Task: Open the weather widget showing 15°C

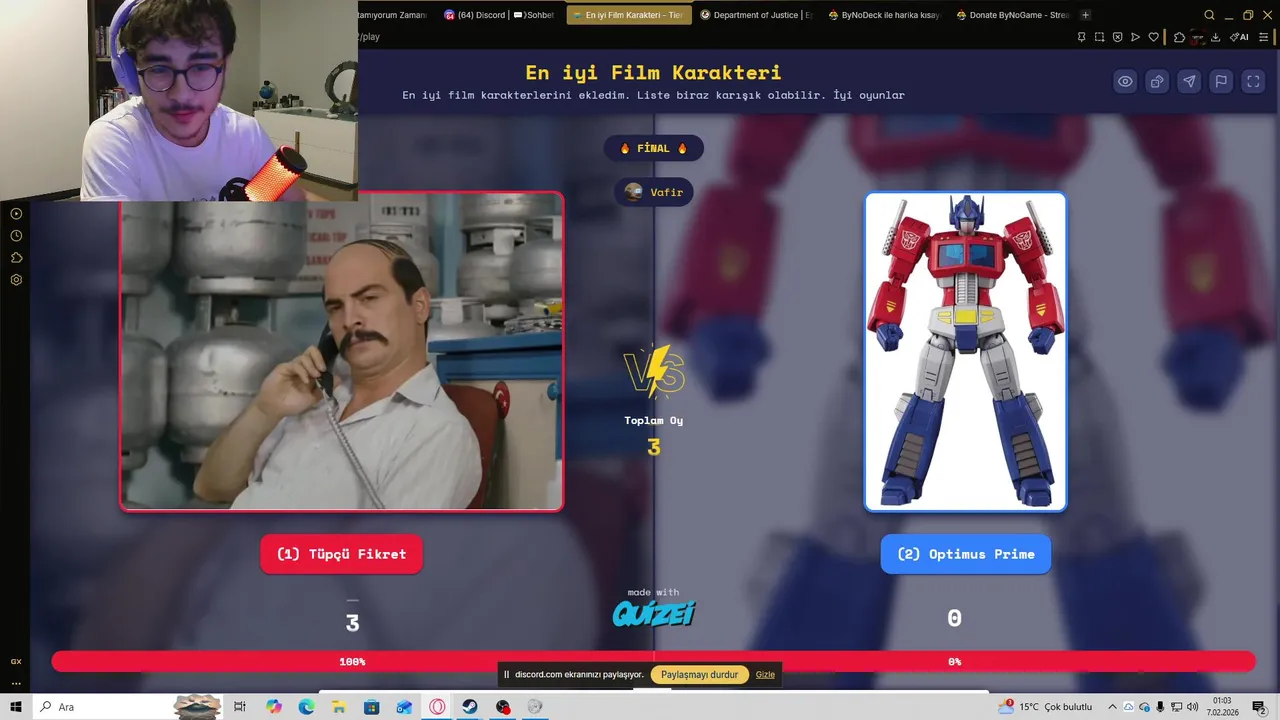Action: 1045,707
